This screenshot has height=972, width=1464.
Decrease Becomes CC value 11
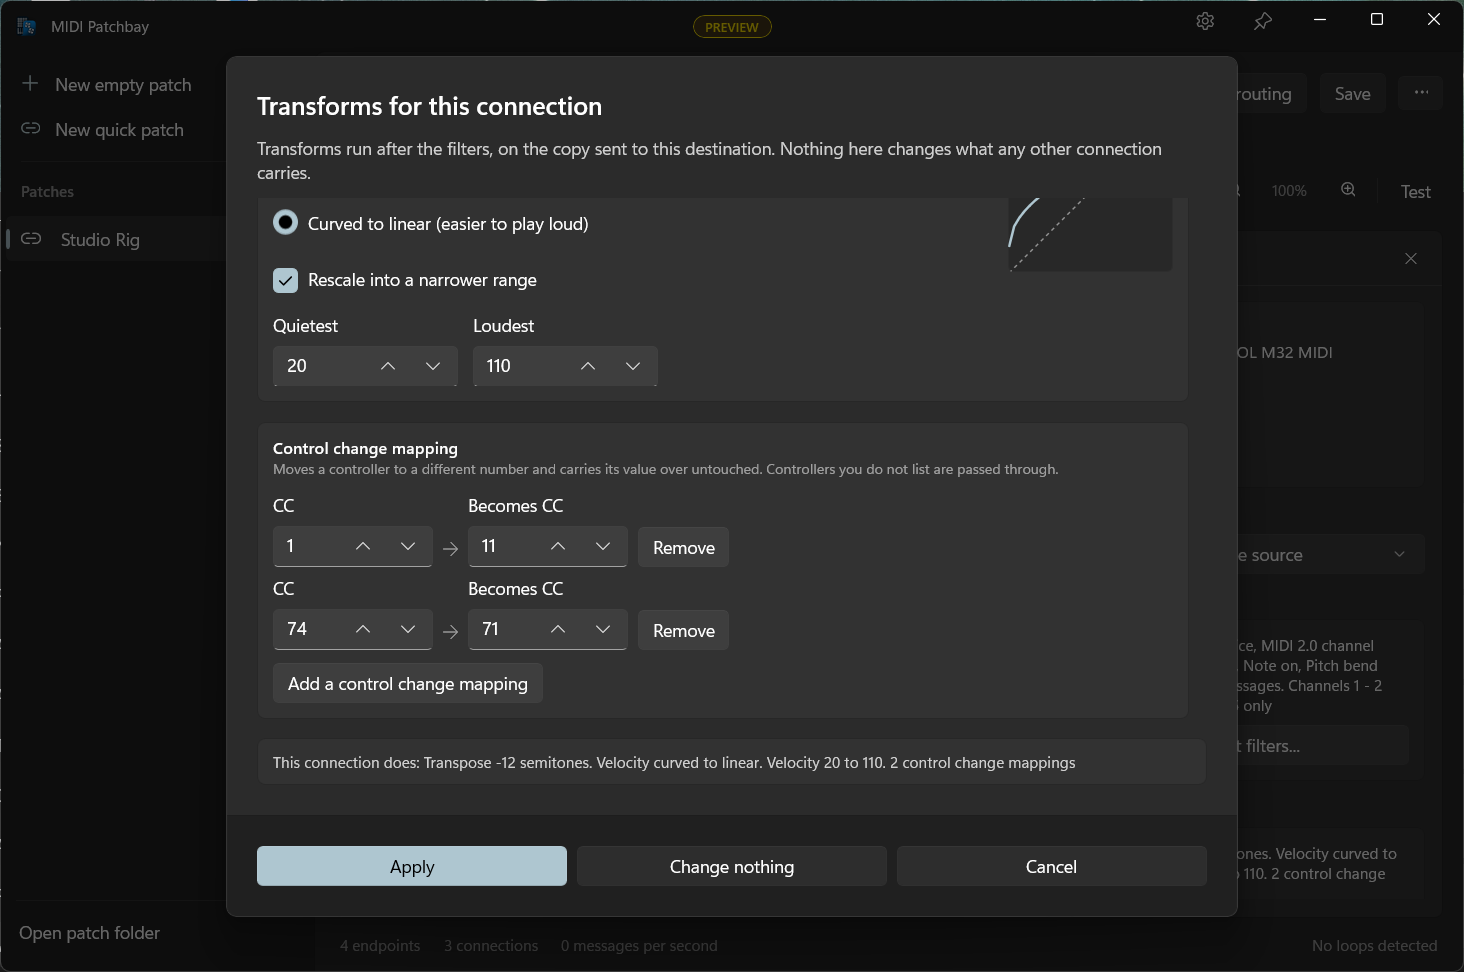pyautogui.click(x=603, y=546)
